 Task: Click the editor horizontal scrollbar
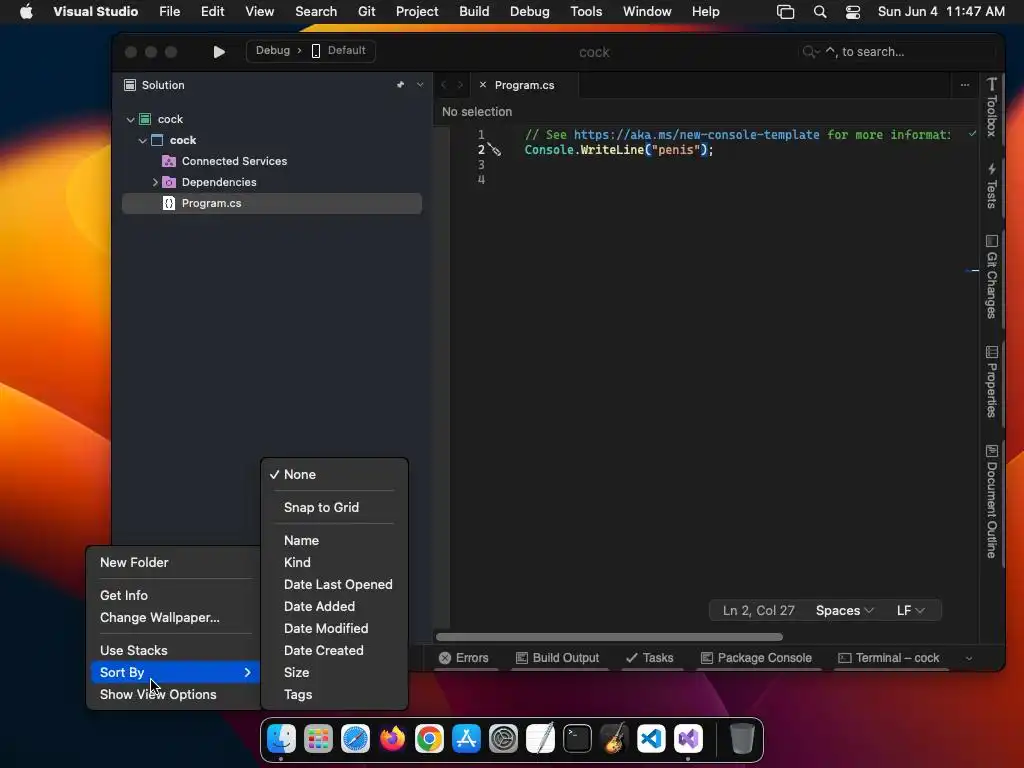tap(609, 637)
